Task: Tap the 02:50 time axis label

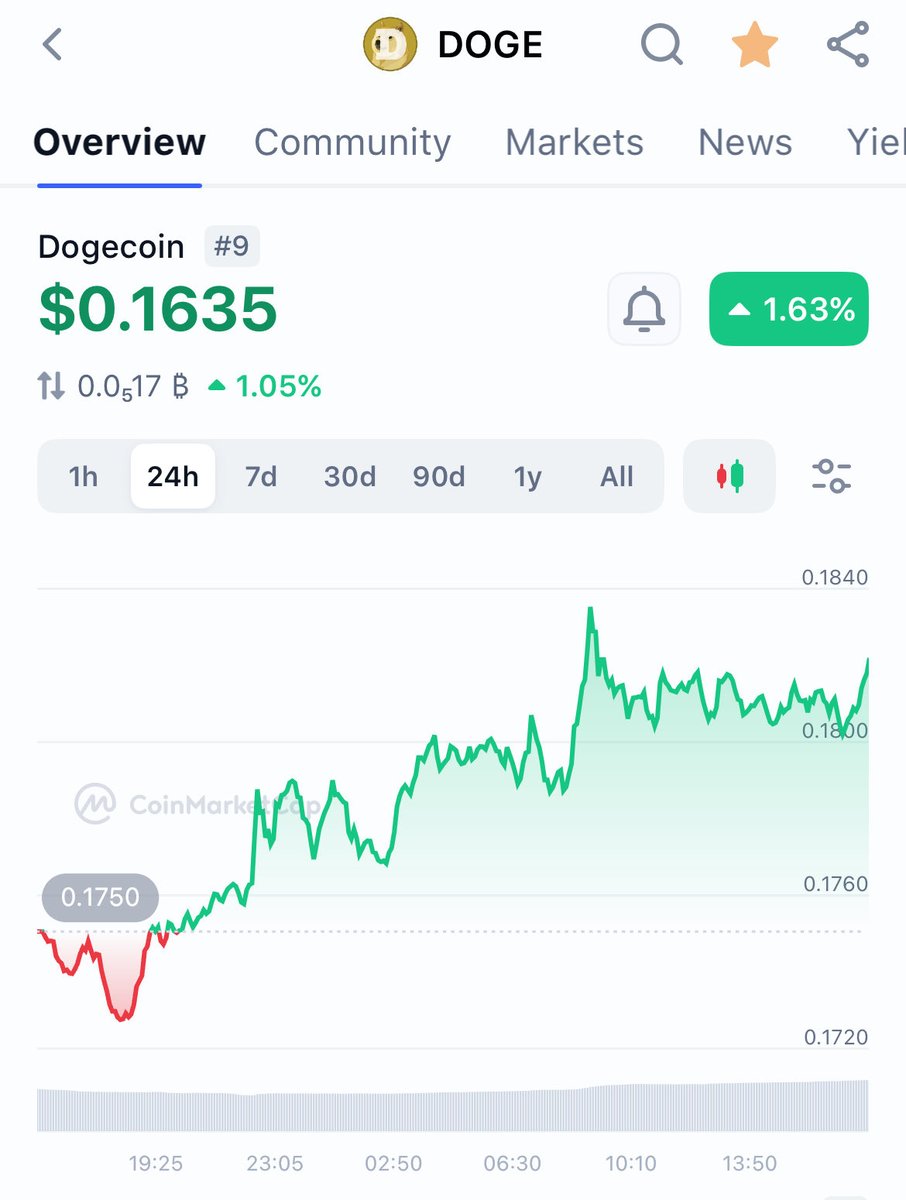Action: tap(393, 1164)
